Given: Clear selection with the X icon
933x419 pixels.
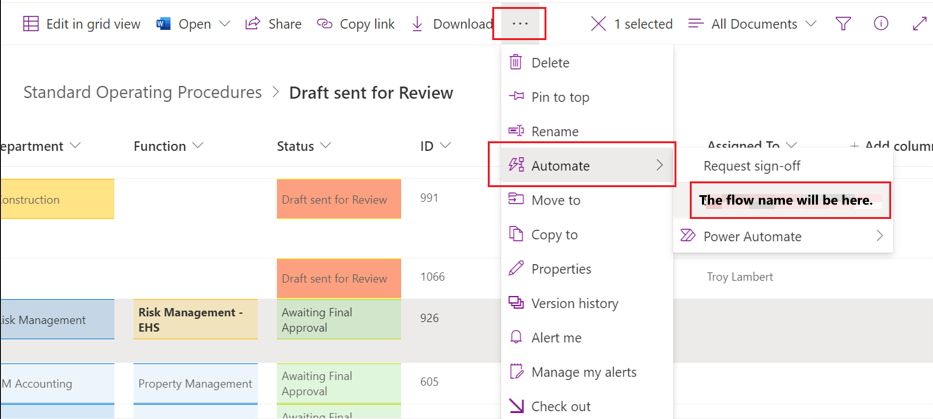Looking at the screenshot, I should pos(598,24).
